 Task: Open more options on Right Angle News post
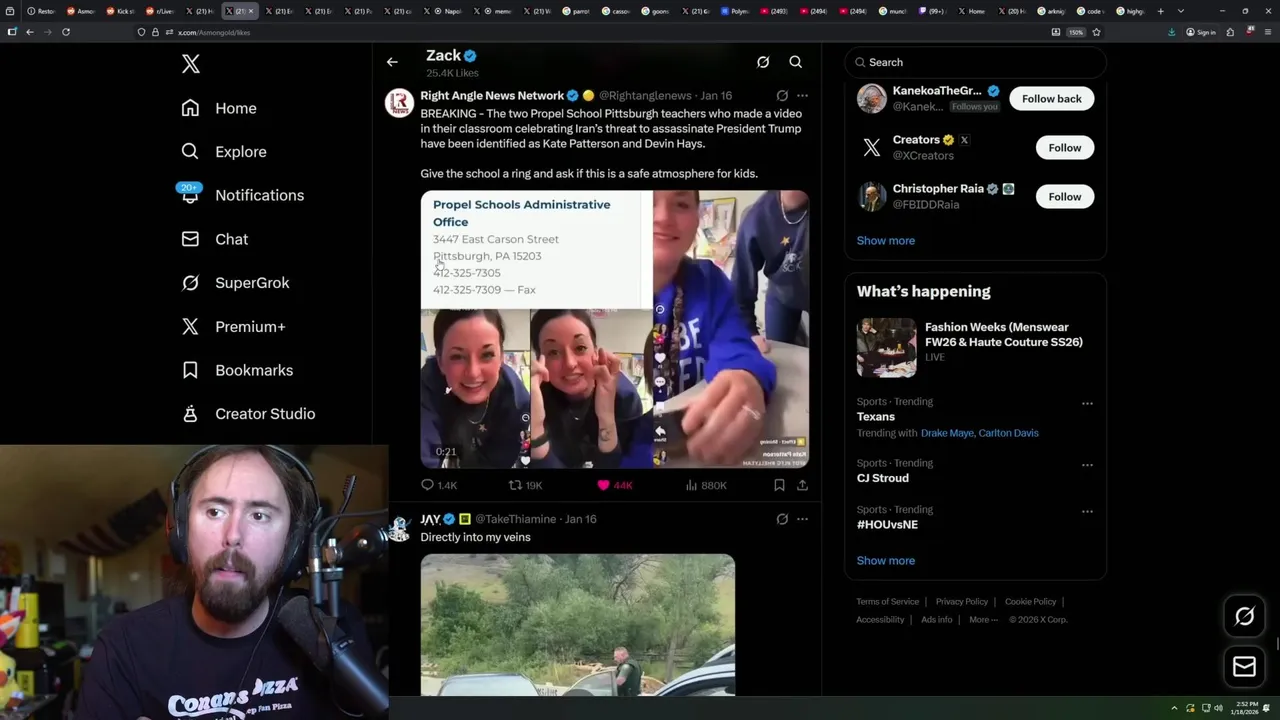802,96
